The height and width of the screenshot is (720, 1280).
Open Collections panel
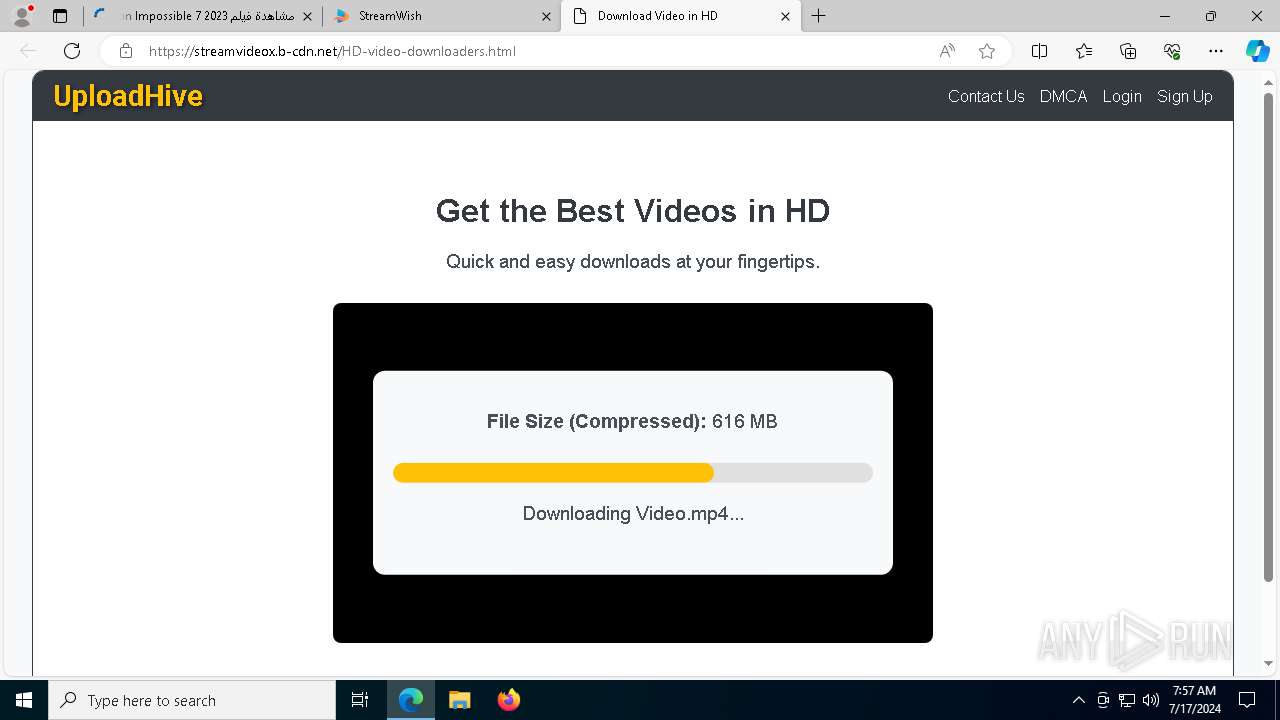click(1128, 51)
